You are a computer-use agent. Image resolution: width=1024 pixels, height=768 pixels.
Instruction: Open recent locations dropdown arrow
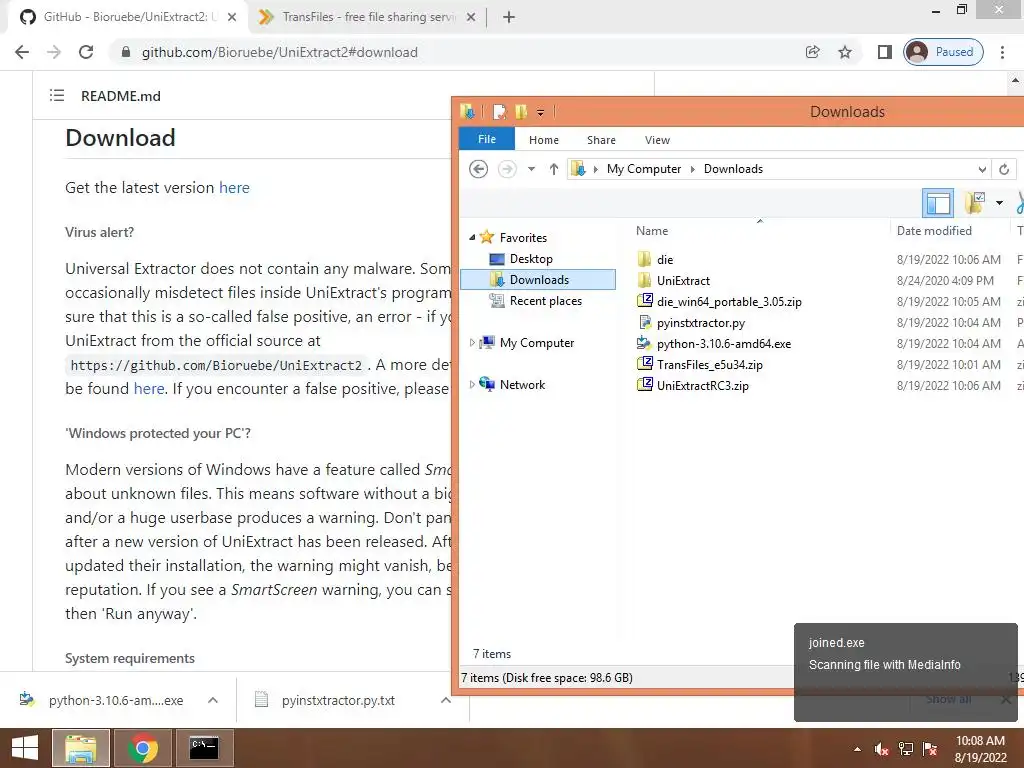click(532, 169)
